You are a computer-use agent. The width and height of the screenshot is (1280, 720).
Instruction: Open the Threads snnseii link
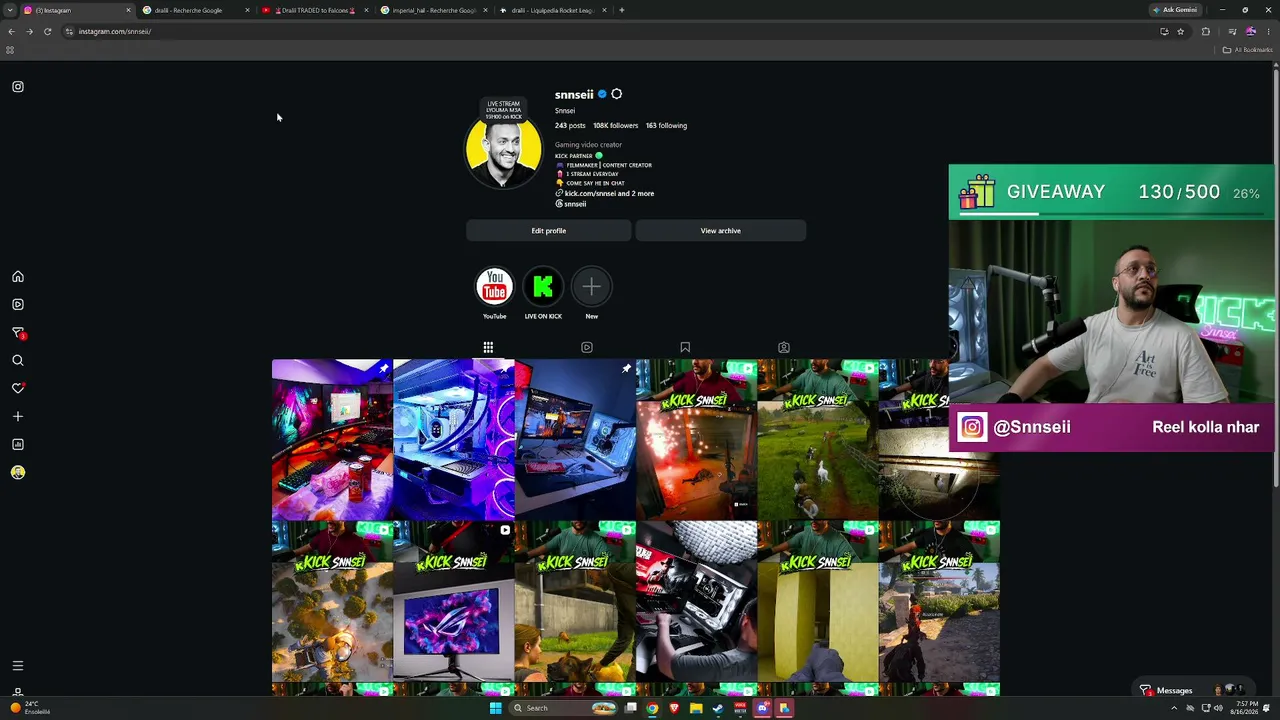(x=571, y=204)
